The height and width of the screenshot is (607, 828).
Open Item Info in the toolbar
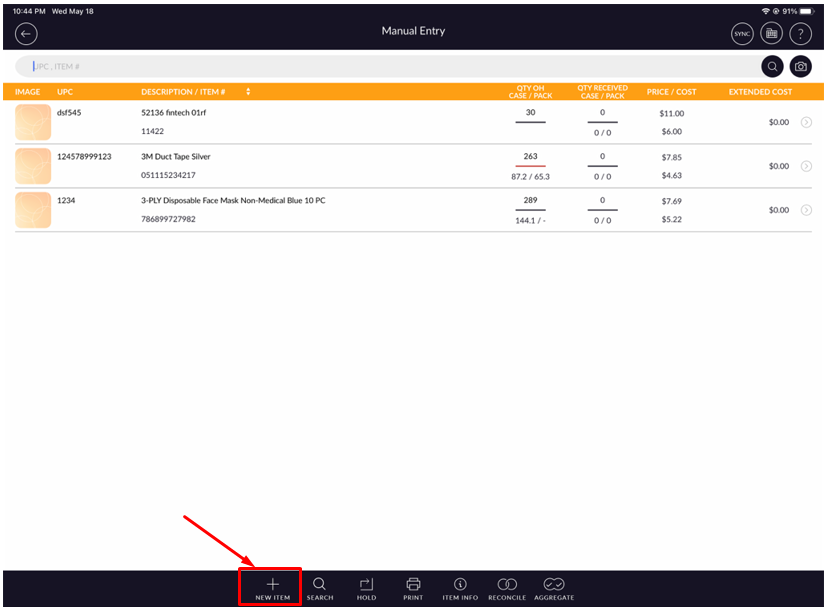tap(460, 588)
